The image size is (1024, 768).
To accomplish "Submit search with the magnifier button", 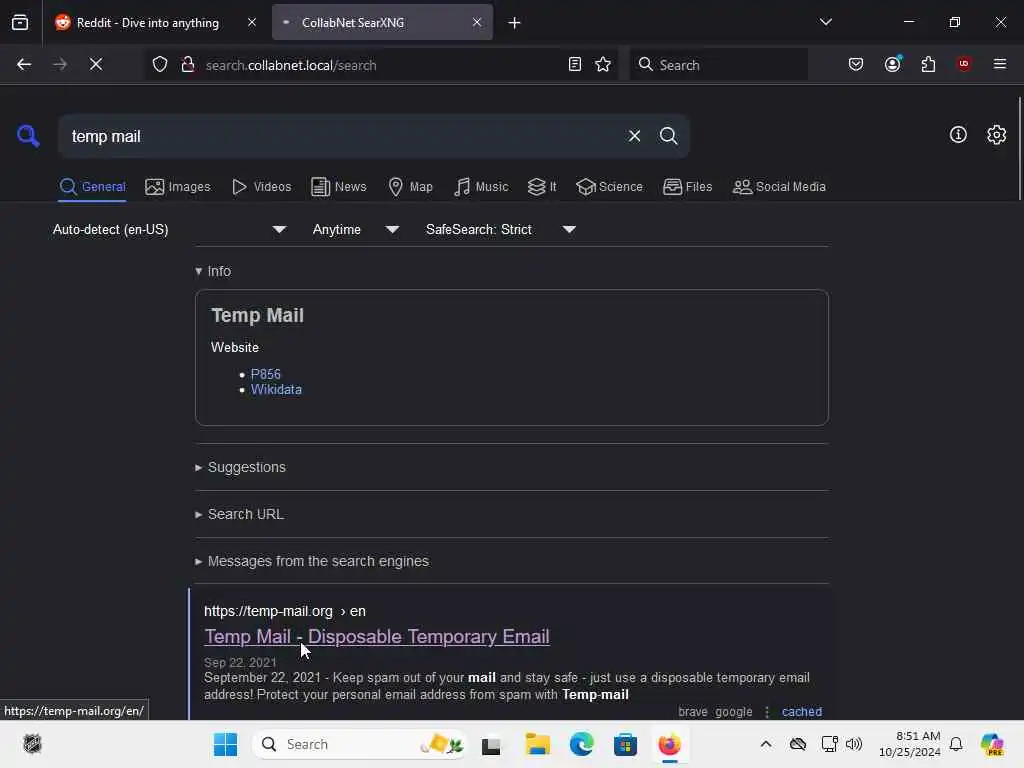I will pos(668,136).
